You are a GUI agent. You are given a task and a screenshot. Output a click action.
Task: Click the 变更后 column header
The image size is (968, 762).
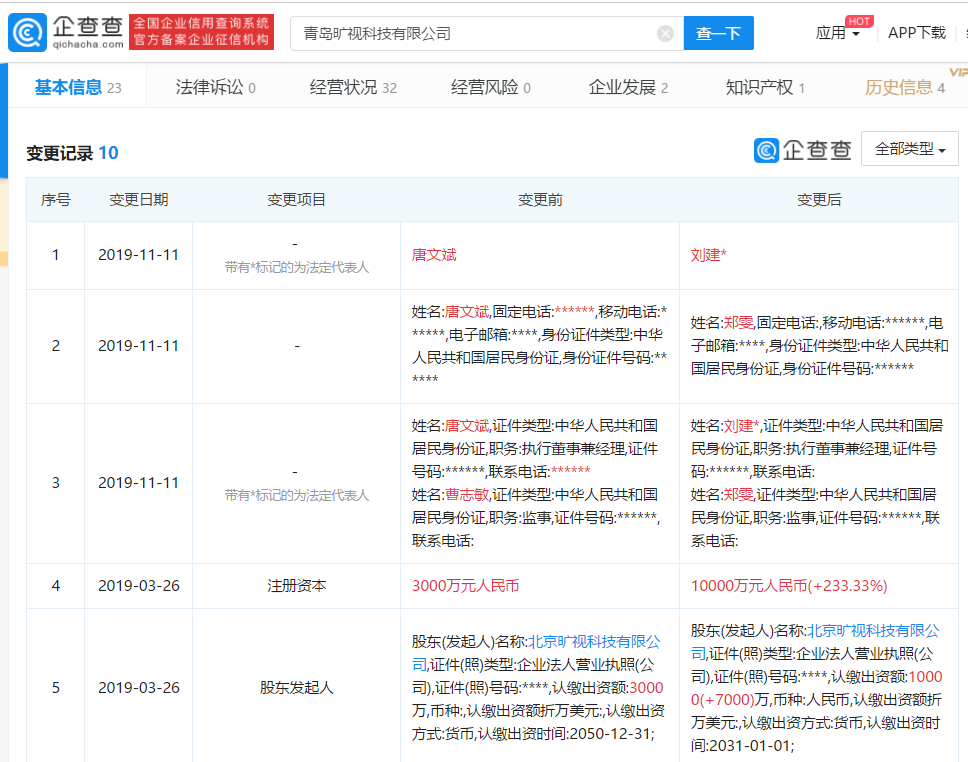point(819,200)
